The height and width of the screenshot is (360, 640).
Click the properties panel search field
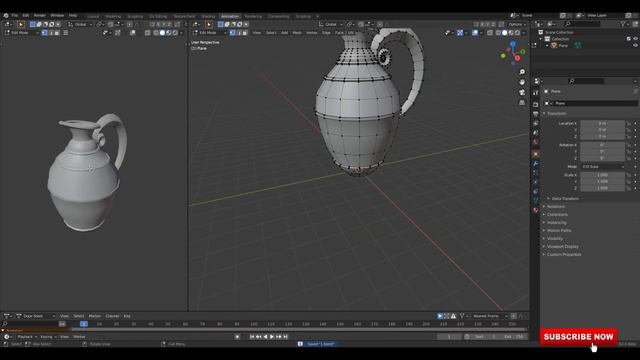click(x=586, y=81)
